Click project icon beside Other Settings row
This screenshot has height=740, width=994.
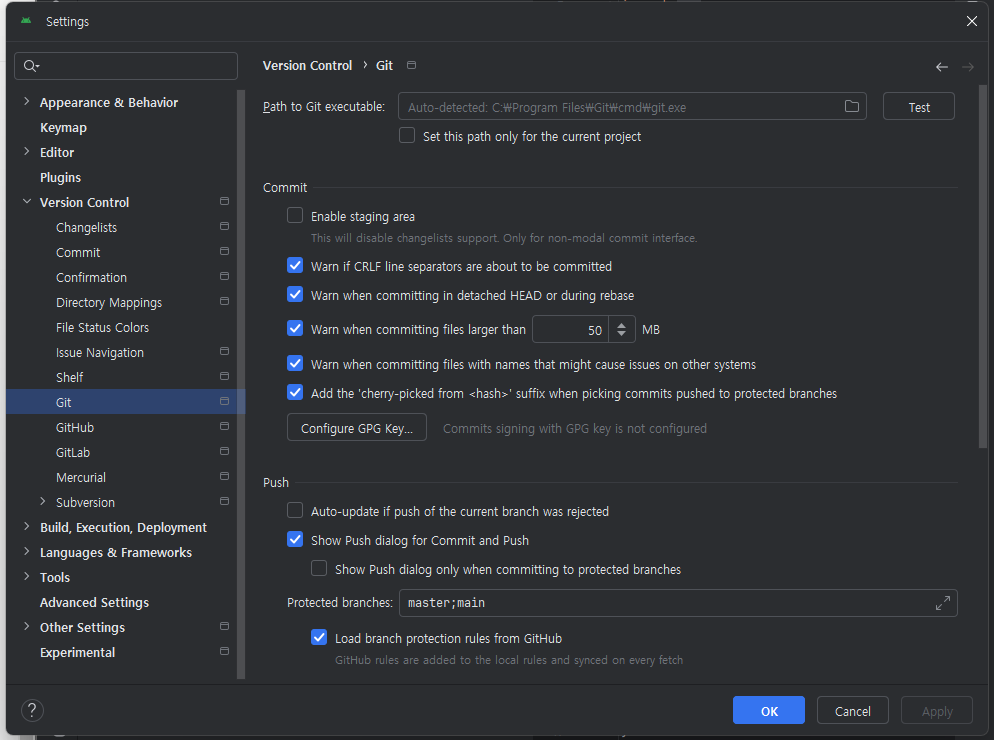point(224,626)
